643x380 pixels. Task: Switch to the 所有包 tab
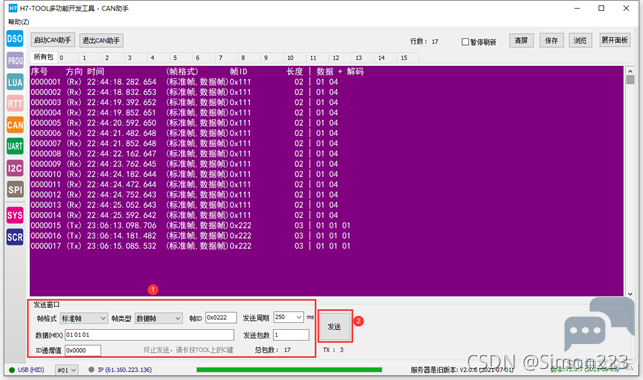(43, 57)
